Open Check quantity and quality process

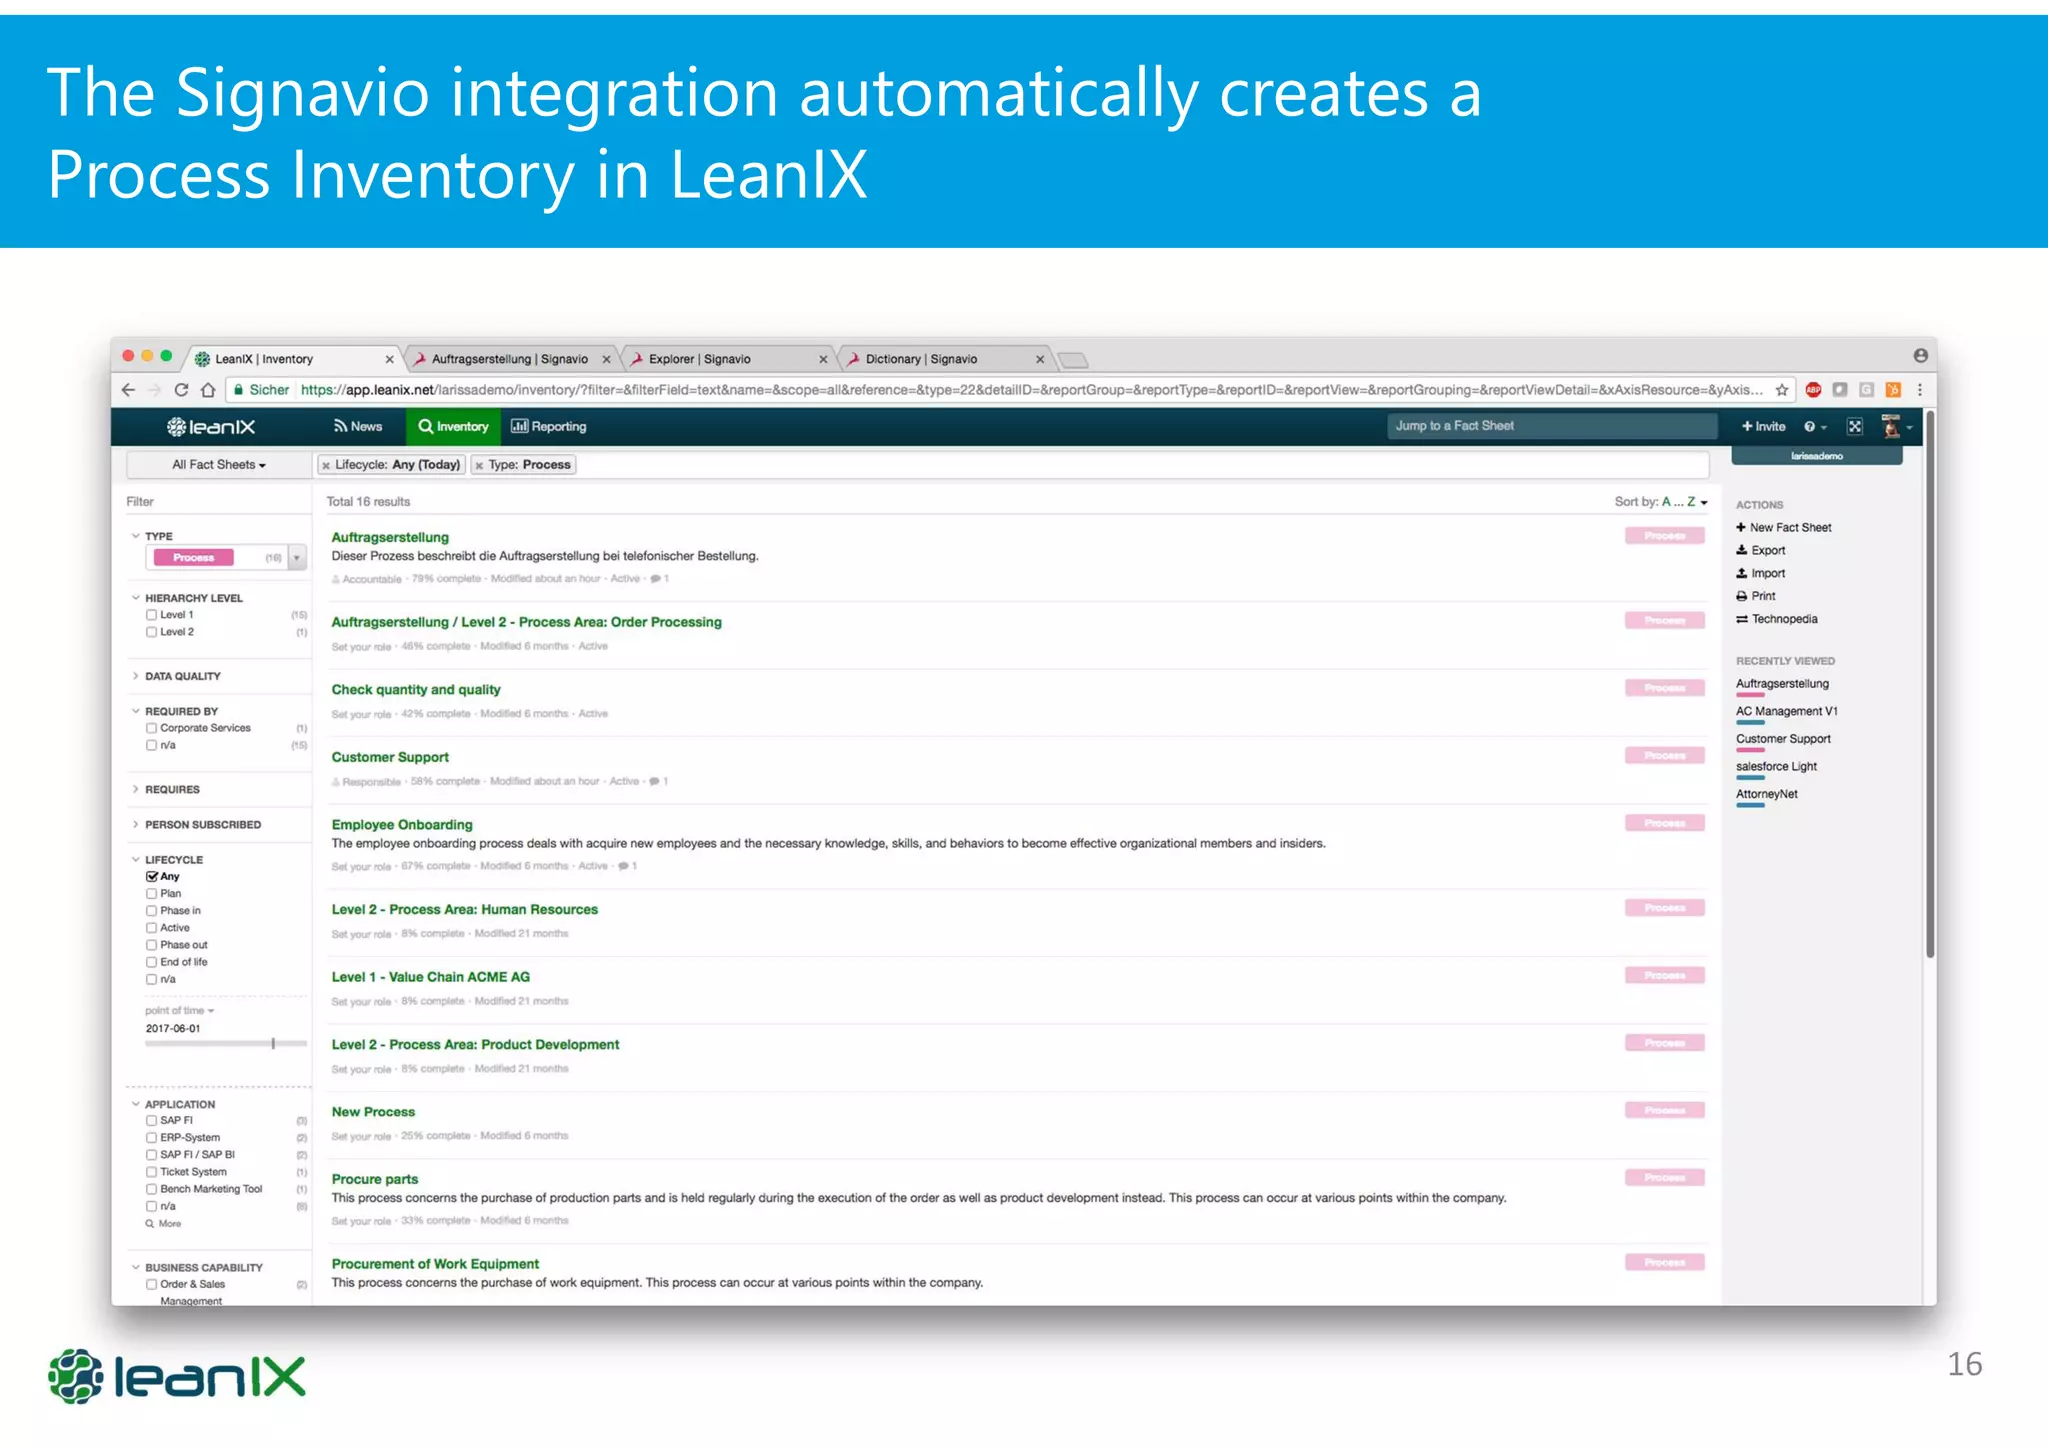(x=416, y=690)
